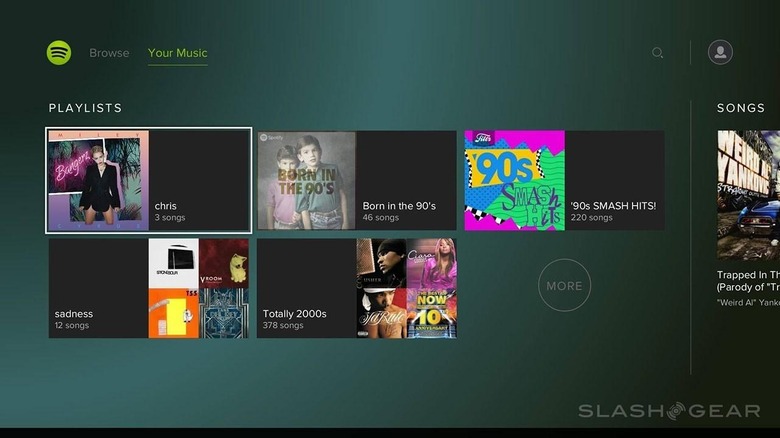Click the Born in the 90's title
Viewport: 780px width, 438px height.
pyautogui.click(x=399, y=206)
